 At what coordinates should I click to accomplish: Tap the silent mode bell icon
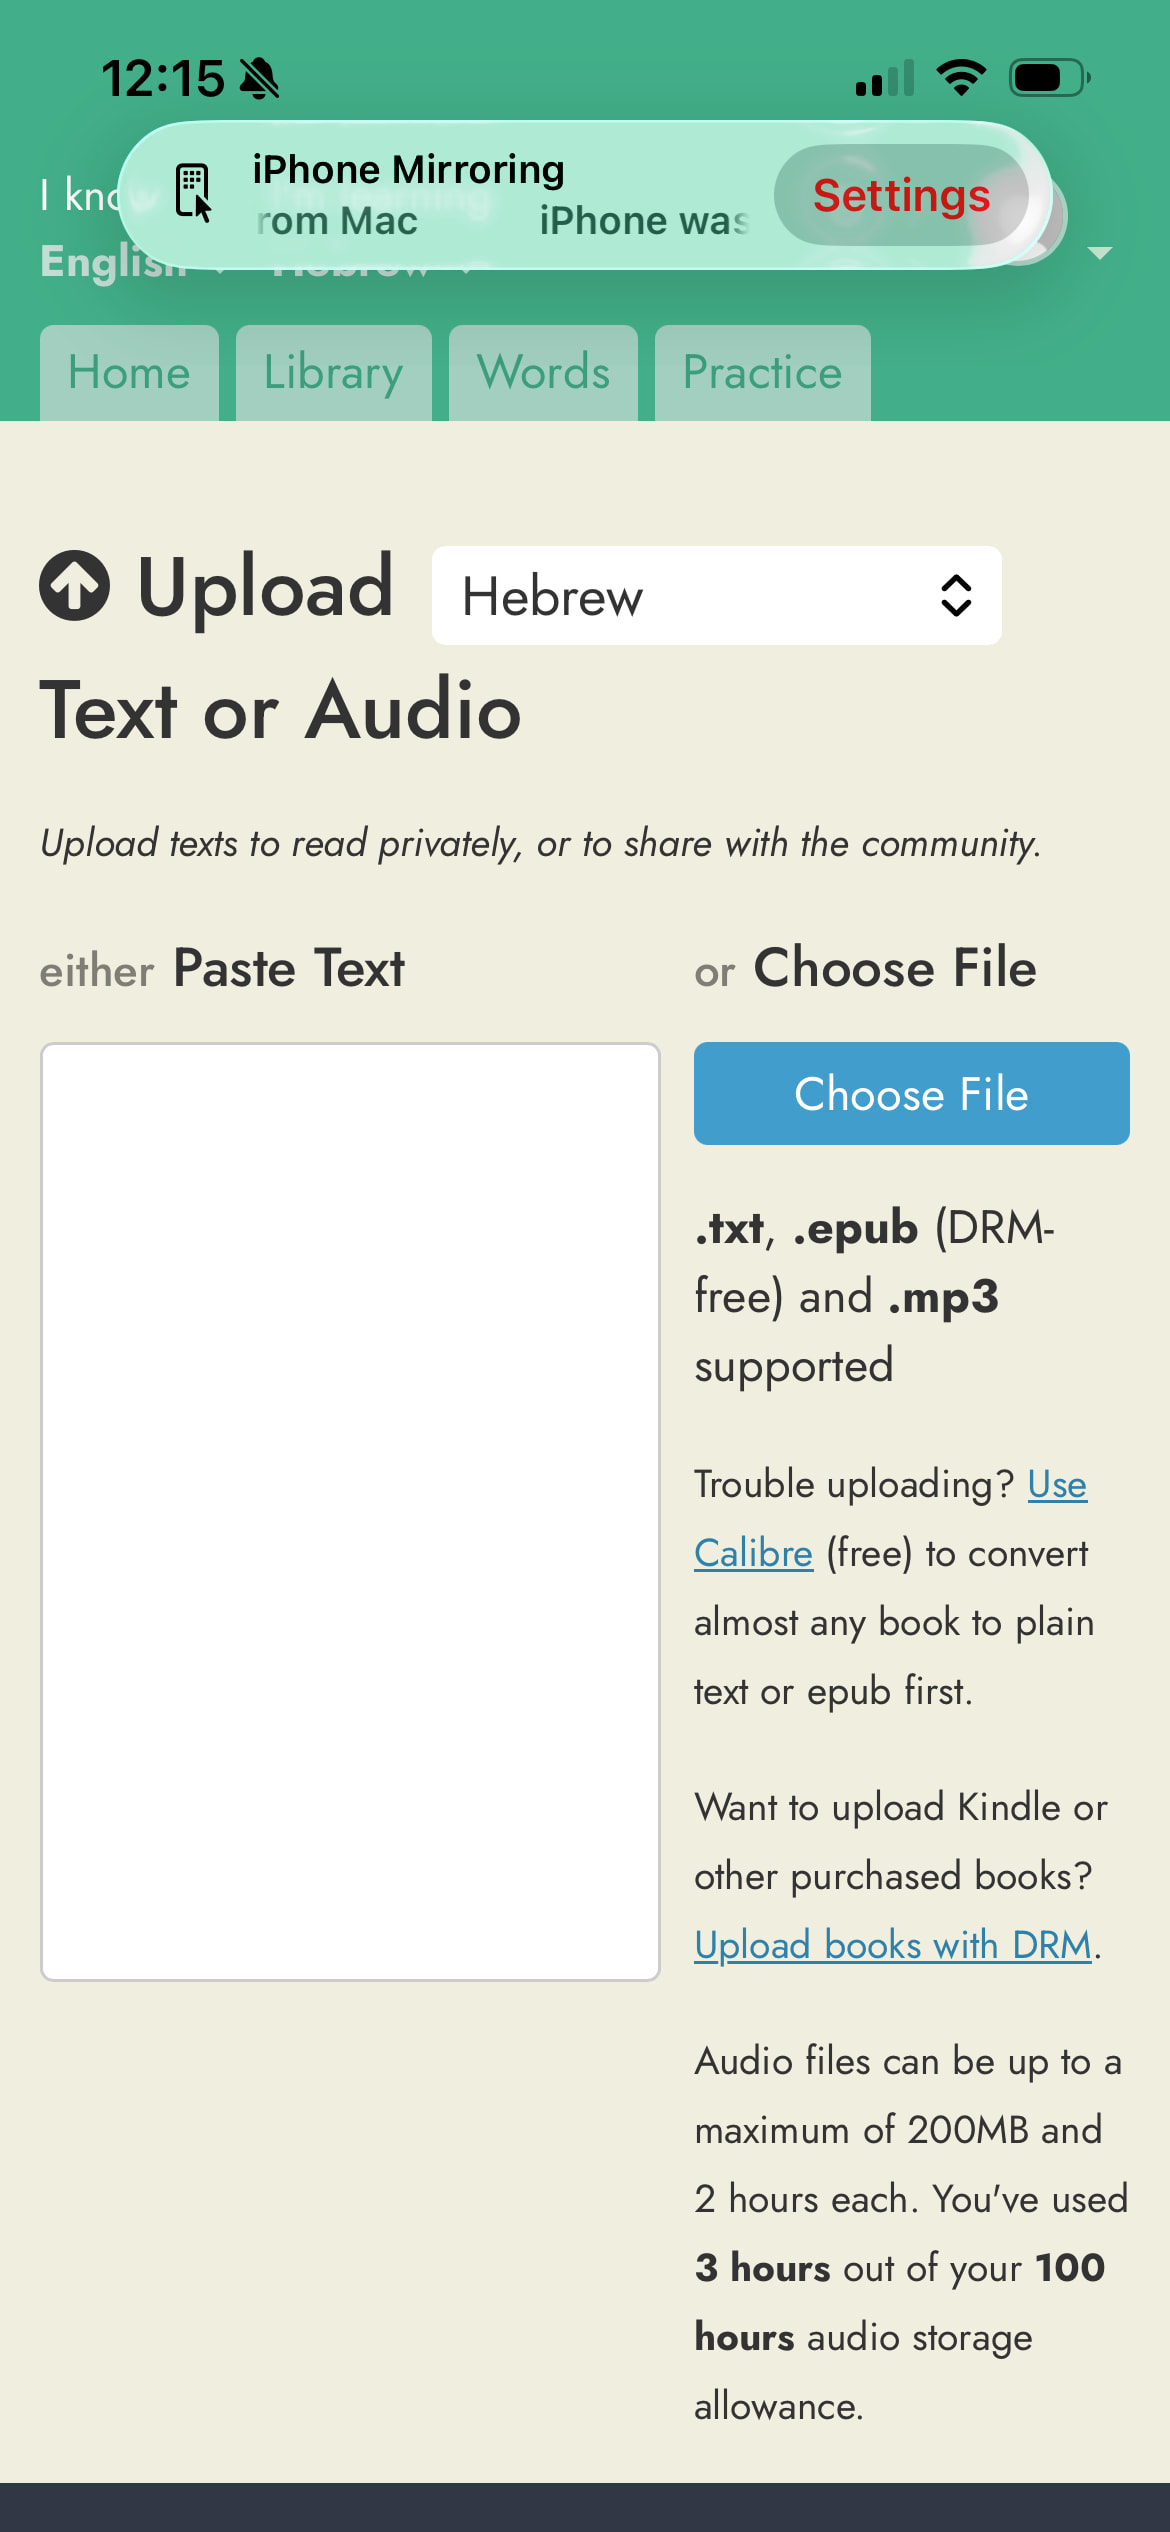tap(260, 78)
